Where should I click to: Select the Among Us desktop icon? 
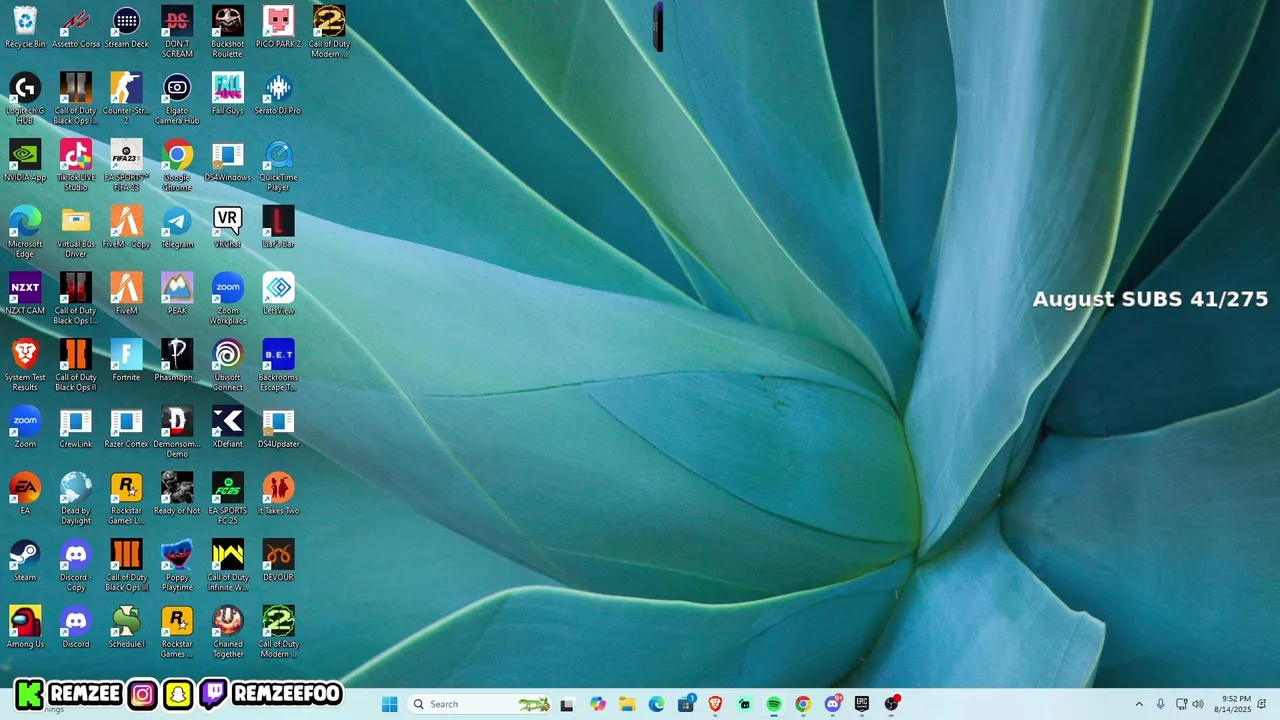(x=25, y=628)
